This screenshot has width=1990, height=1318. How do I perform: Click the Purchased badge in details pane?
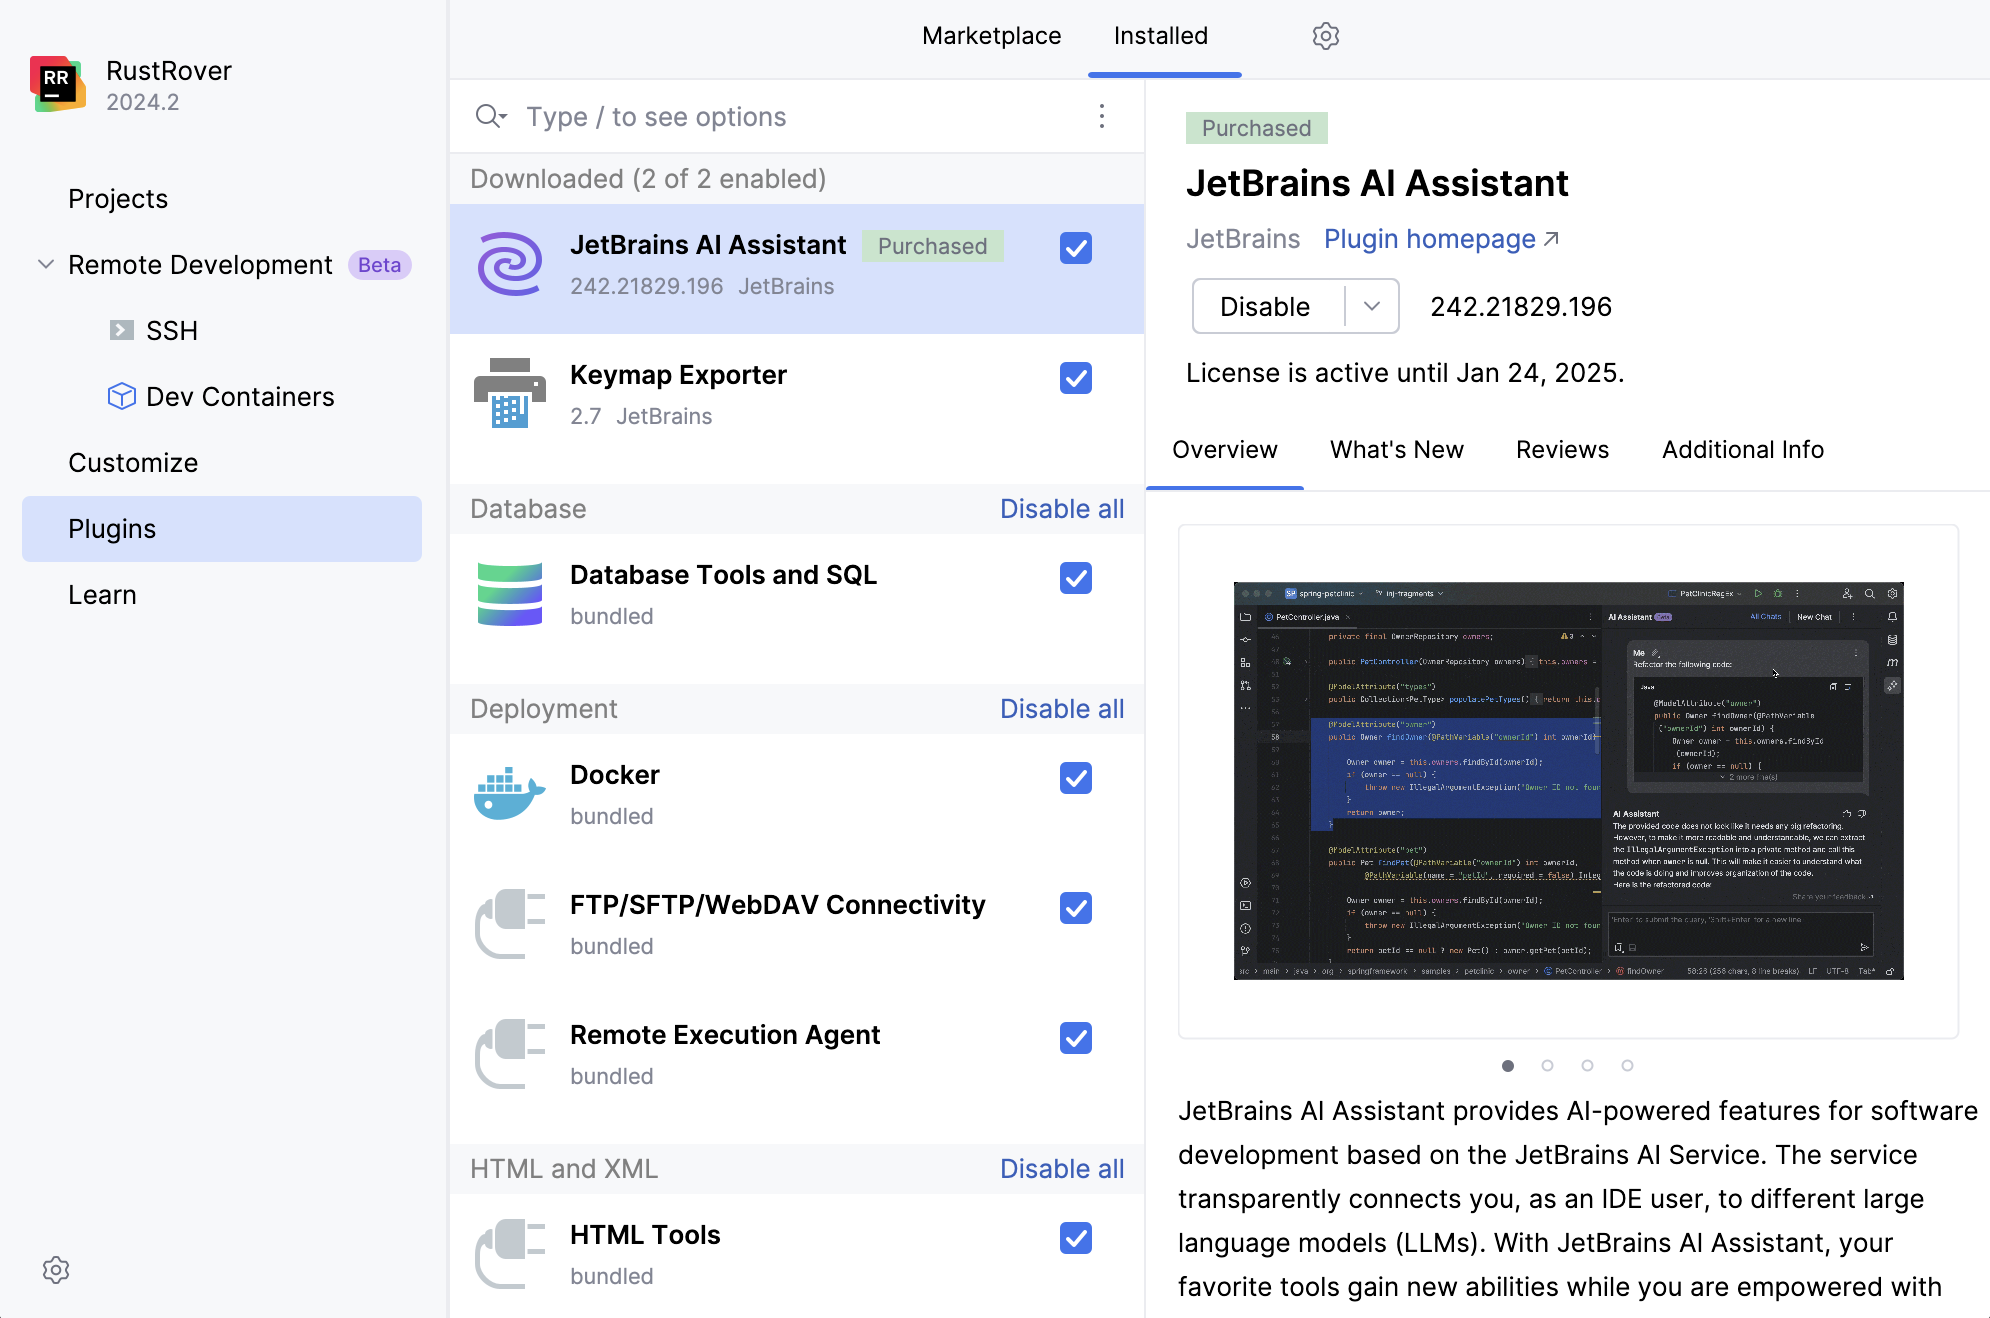1256,128
